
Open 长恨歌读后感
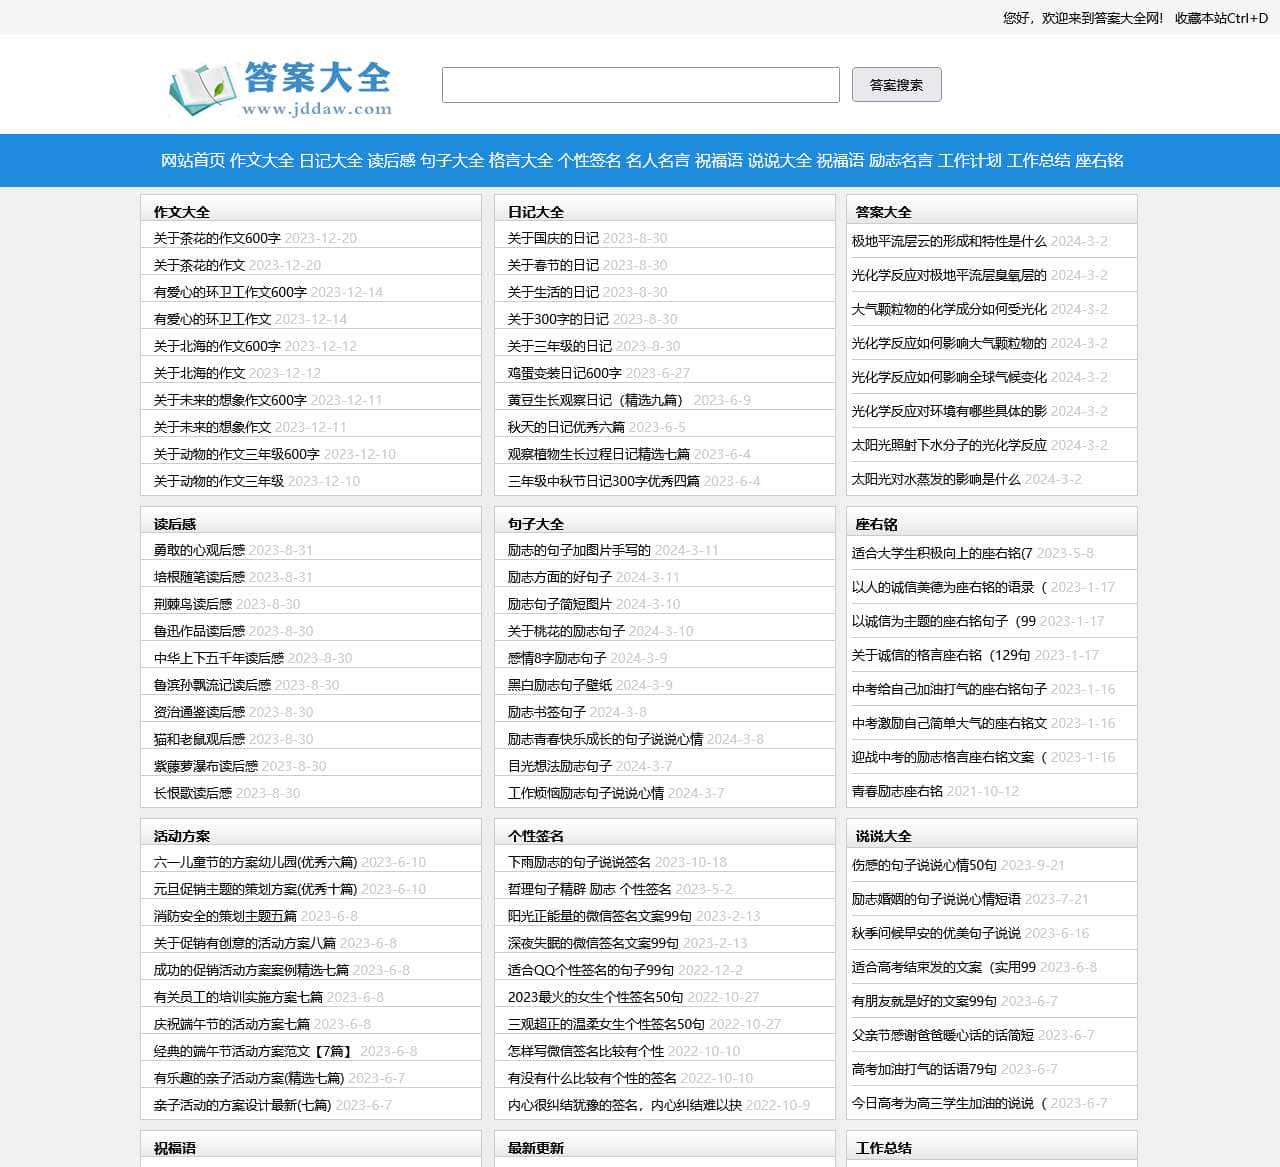[192, 793]
